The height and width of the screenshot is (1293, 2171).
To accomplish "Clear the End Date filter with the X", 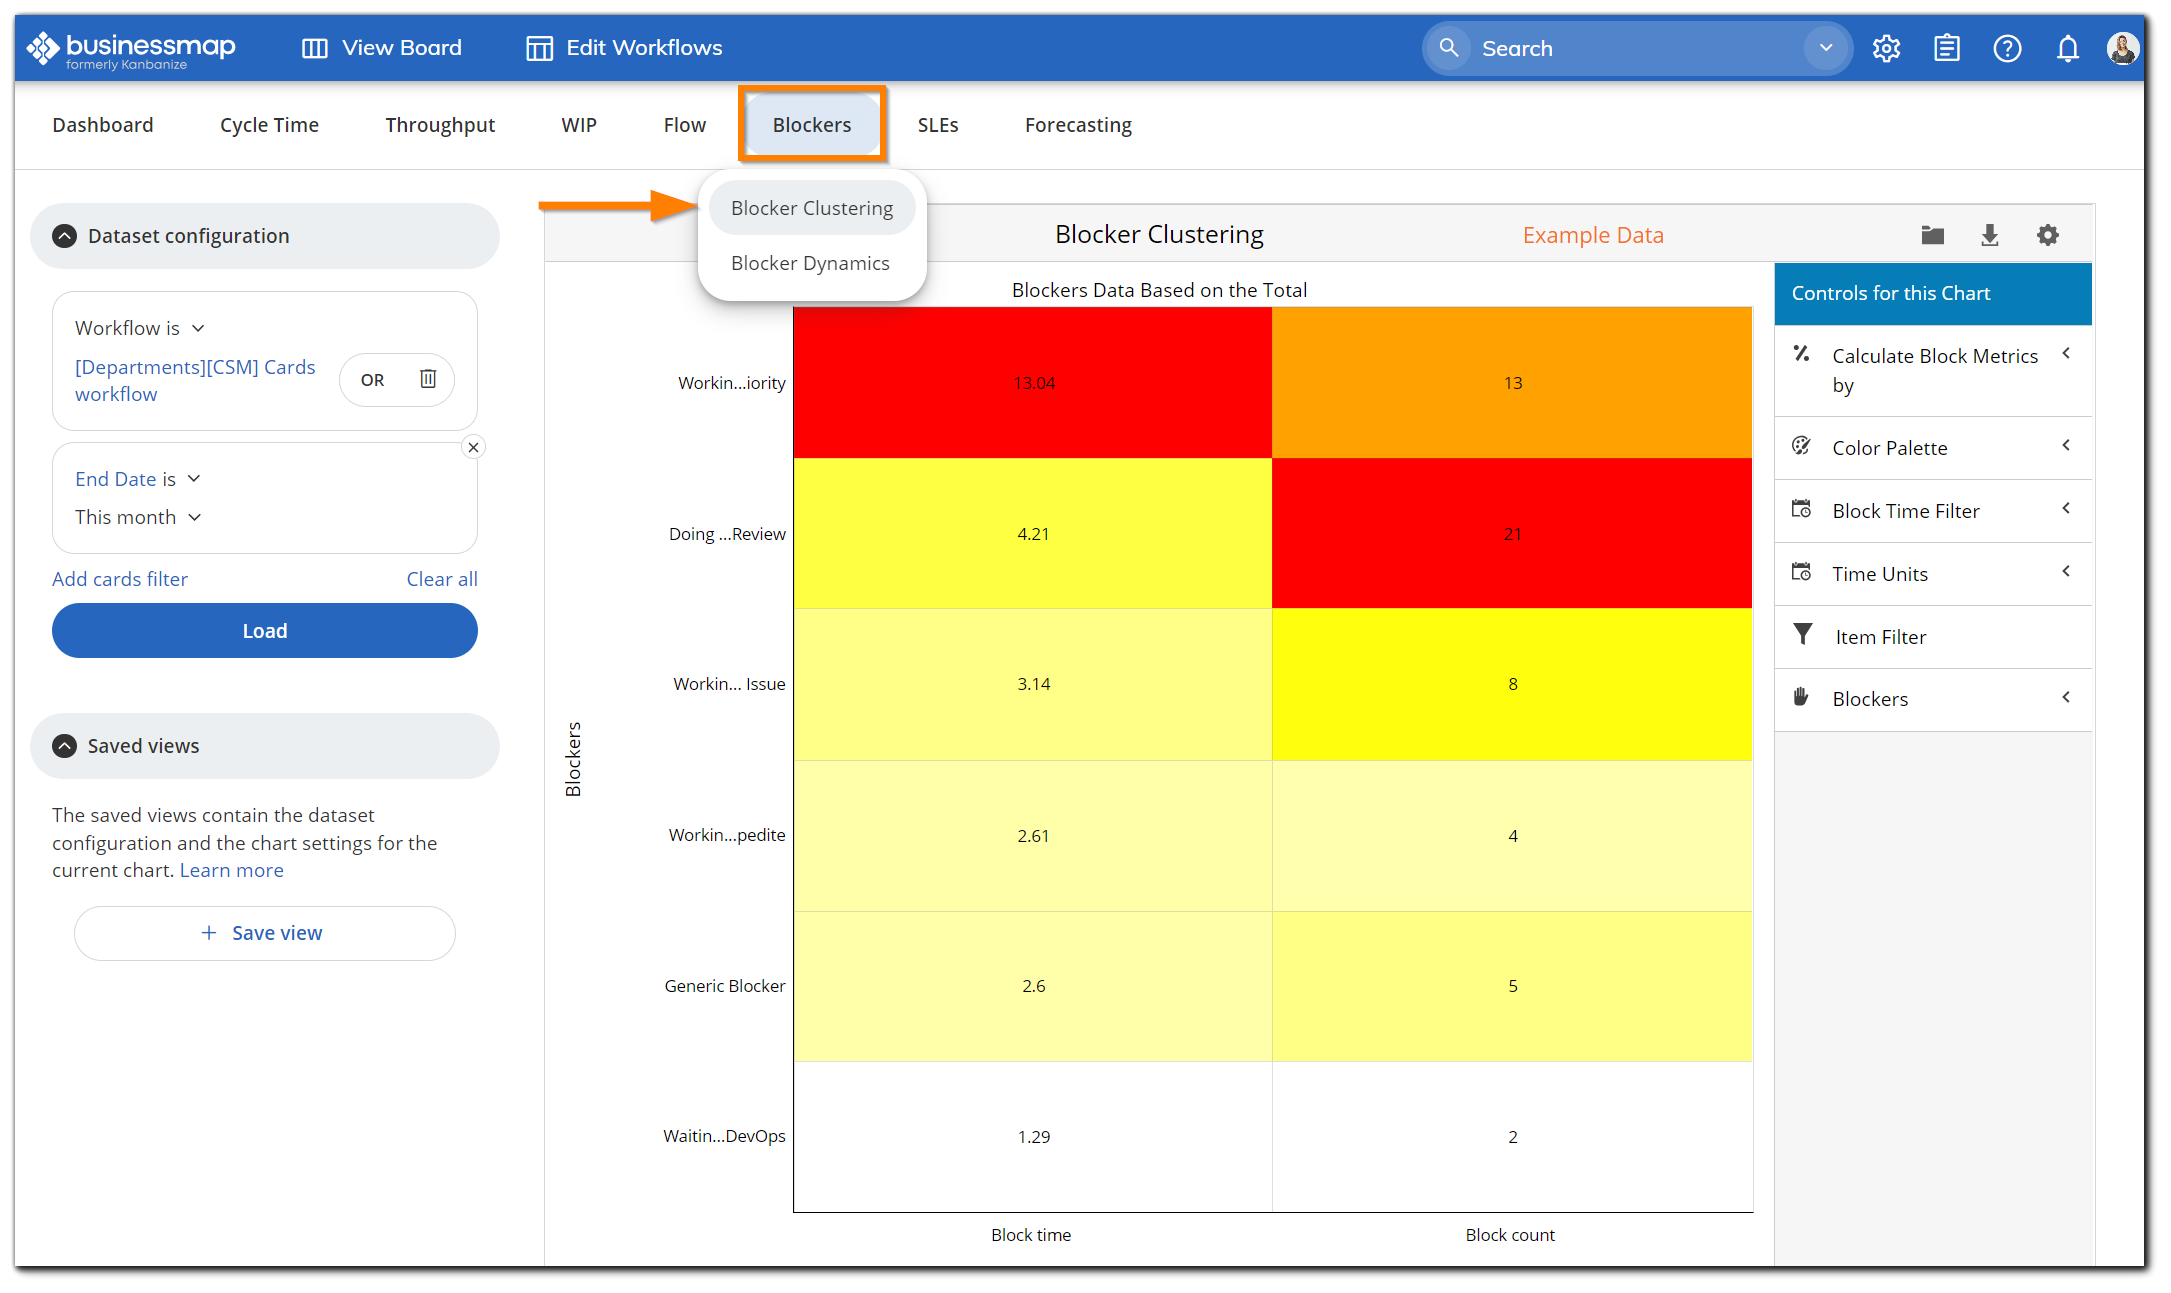I will pyautogui.click(x=473, y=447).
